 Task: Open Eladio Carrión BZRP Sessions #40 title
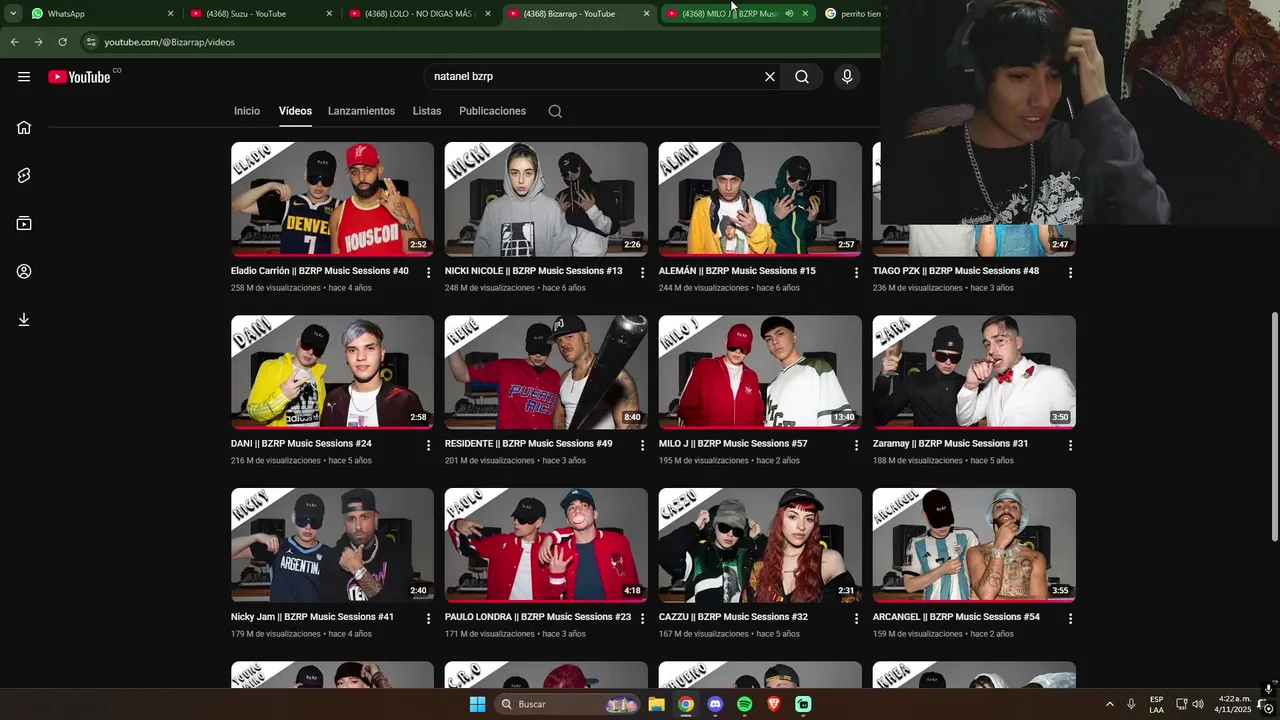click(x=320, y=271)
